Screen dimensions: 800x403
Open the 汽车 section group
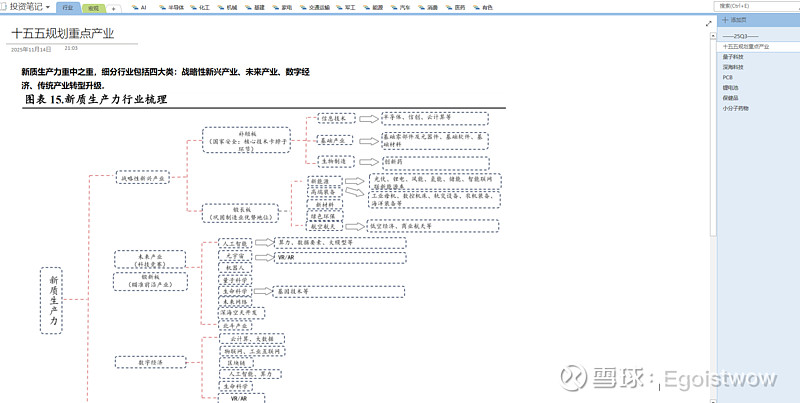[x=401, y=8]
